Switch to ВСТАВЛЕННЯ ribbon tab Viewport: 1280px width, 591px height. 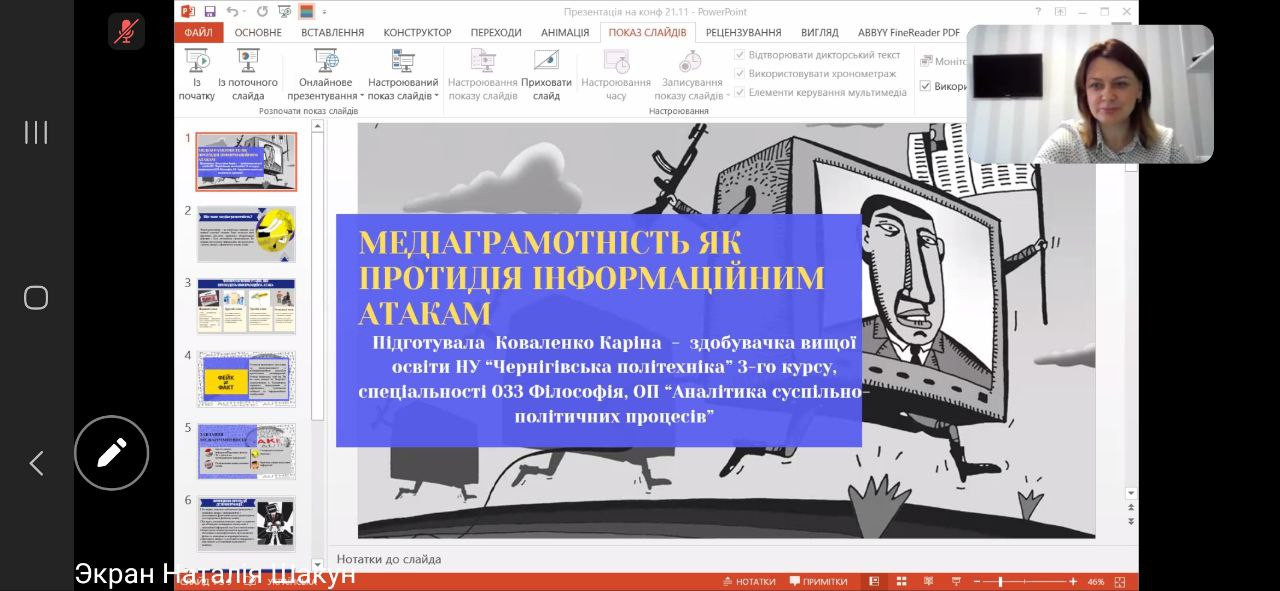click(333, 32)
